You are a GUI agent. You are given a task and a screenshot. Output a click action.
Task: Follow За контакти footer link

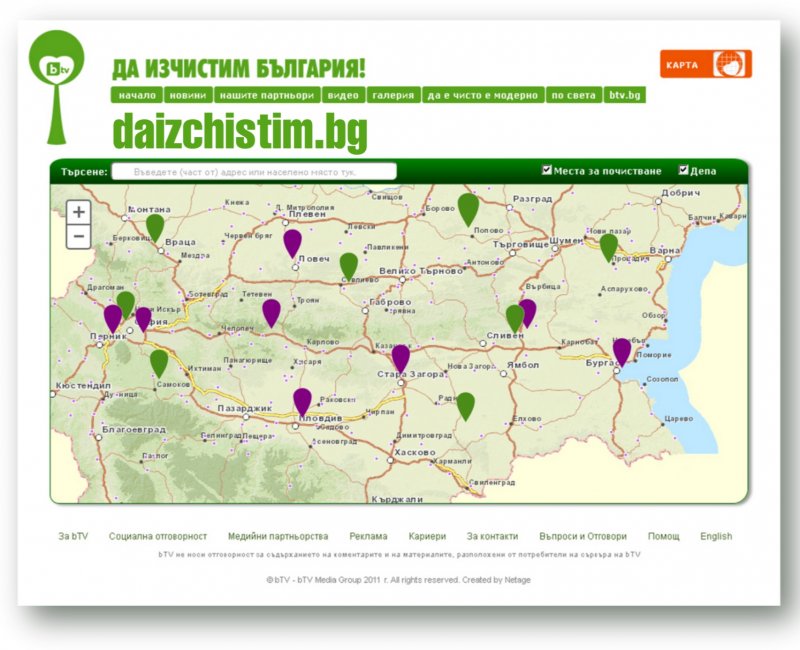pyautogui.click(x=492, y=536)
